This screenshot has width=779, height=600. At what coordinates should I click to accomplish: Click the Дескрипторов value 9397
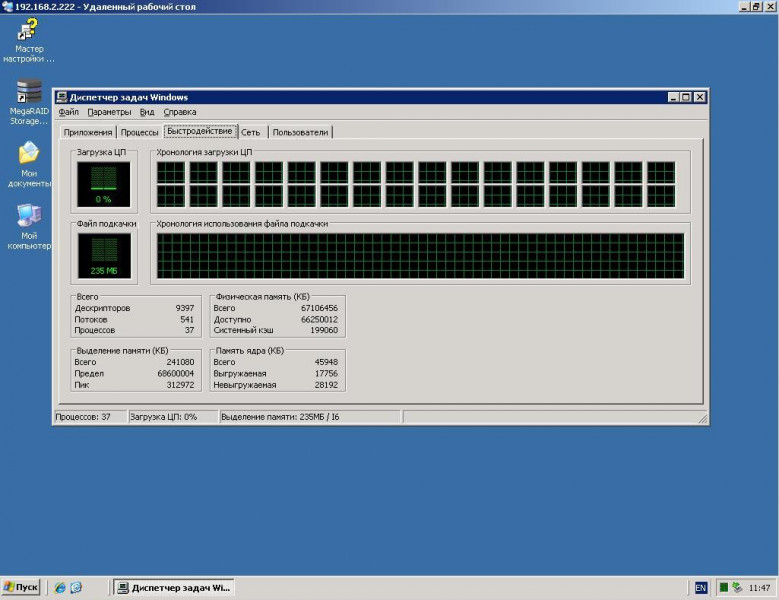[185, 308]
